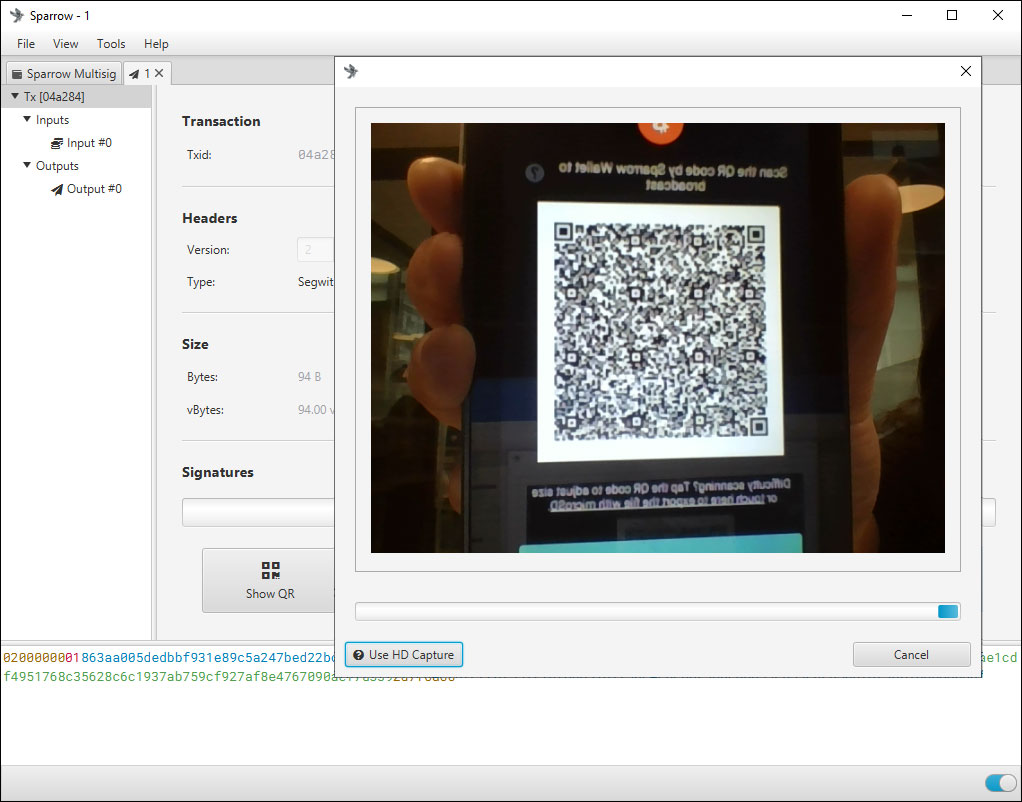This screenshot has height=802, width=1022.
Task: Collapse the Inputs tree branch
Action: click(27, 120)
